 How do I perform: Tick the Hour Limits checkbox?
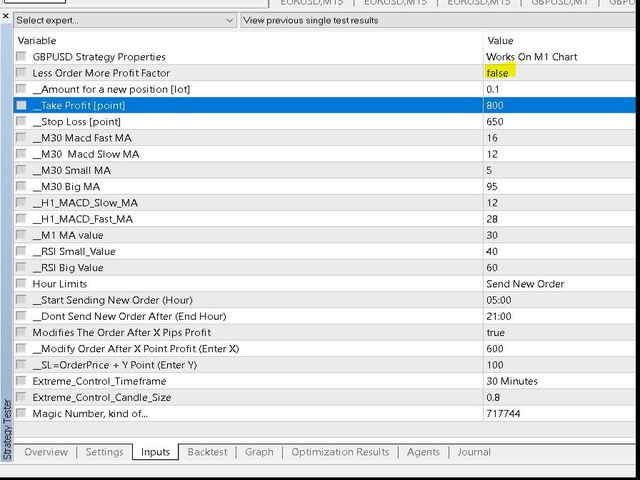coord(21,283)
